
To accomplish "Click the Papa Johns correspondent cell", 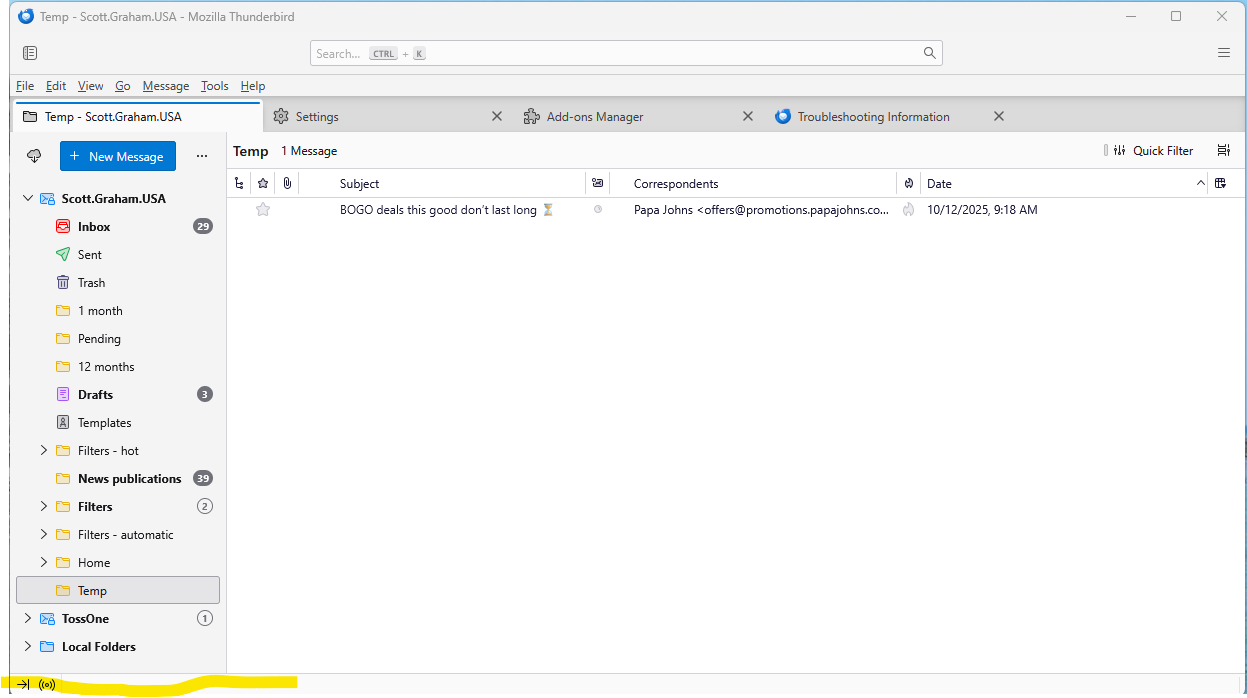I will point(761,210).
